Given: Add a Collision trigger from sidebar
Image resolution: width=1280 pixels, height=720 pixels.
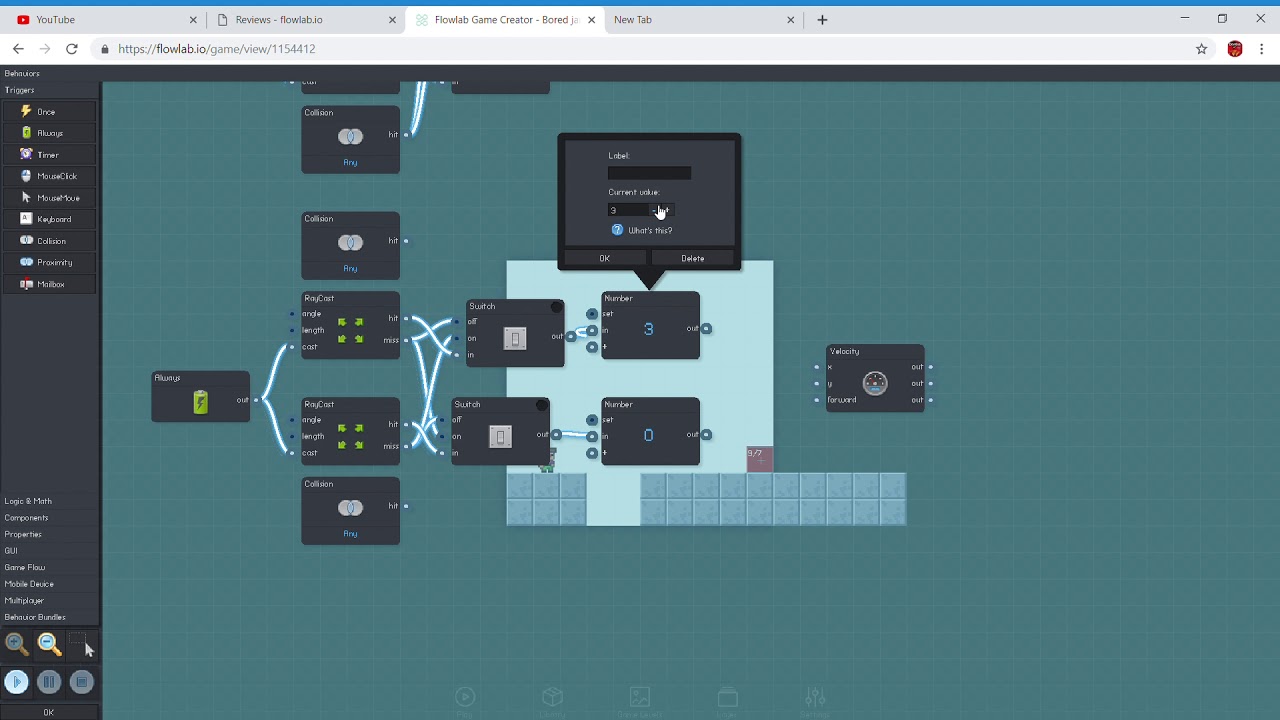Looking at the screenshot, I should tap(50, 241).
